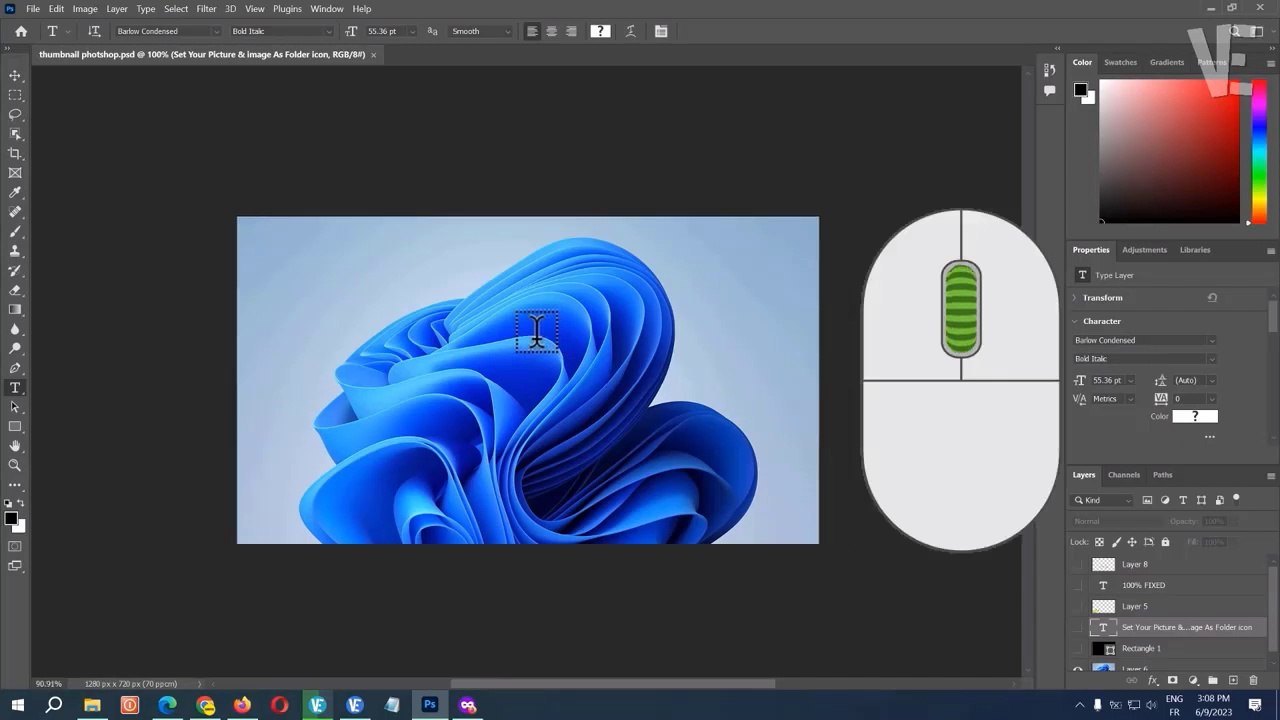Show the Layer 5 layer
This screenshot has width=1280, height=720.
coord(1078,606)
